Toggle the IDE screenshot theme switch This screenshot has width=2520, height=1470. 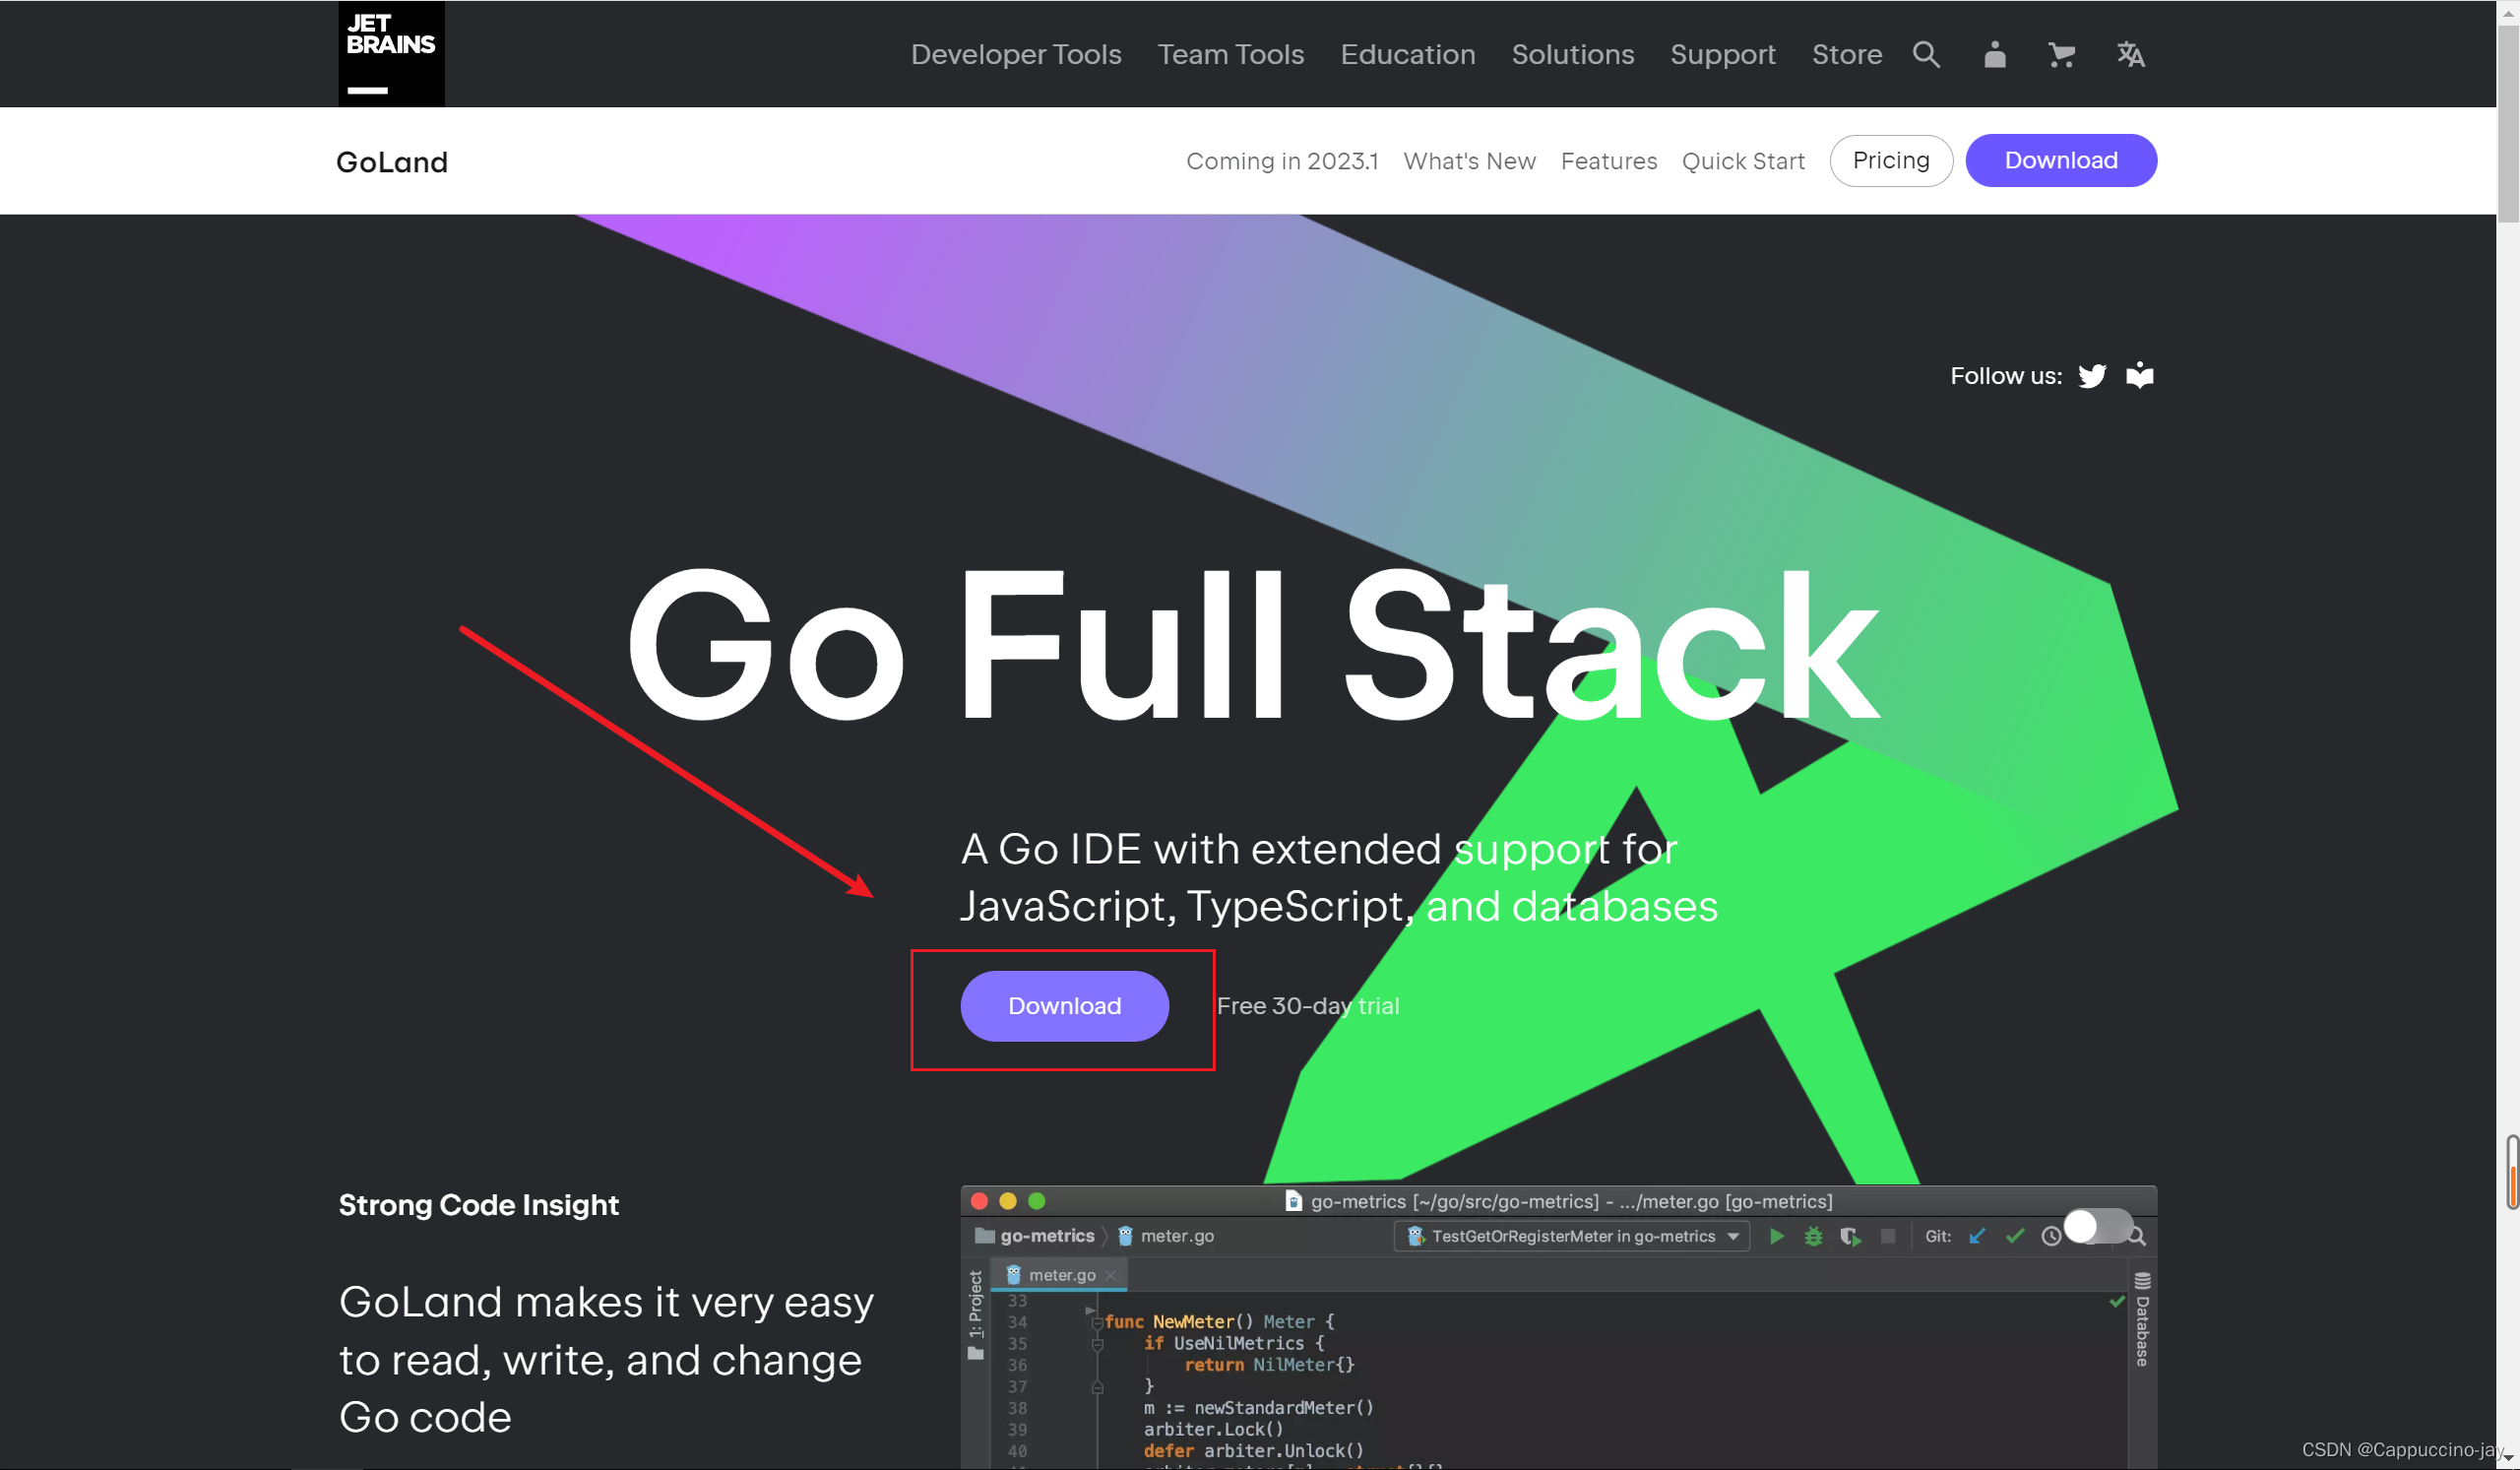pyautogui.click(x=2099, y=1226)
